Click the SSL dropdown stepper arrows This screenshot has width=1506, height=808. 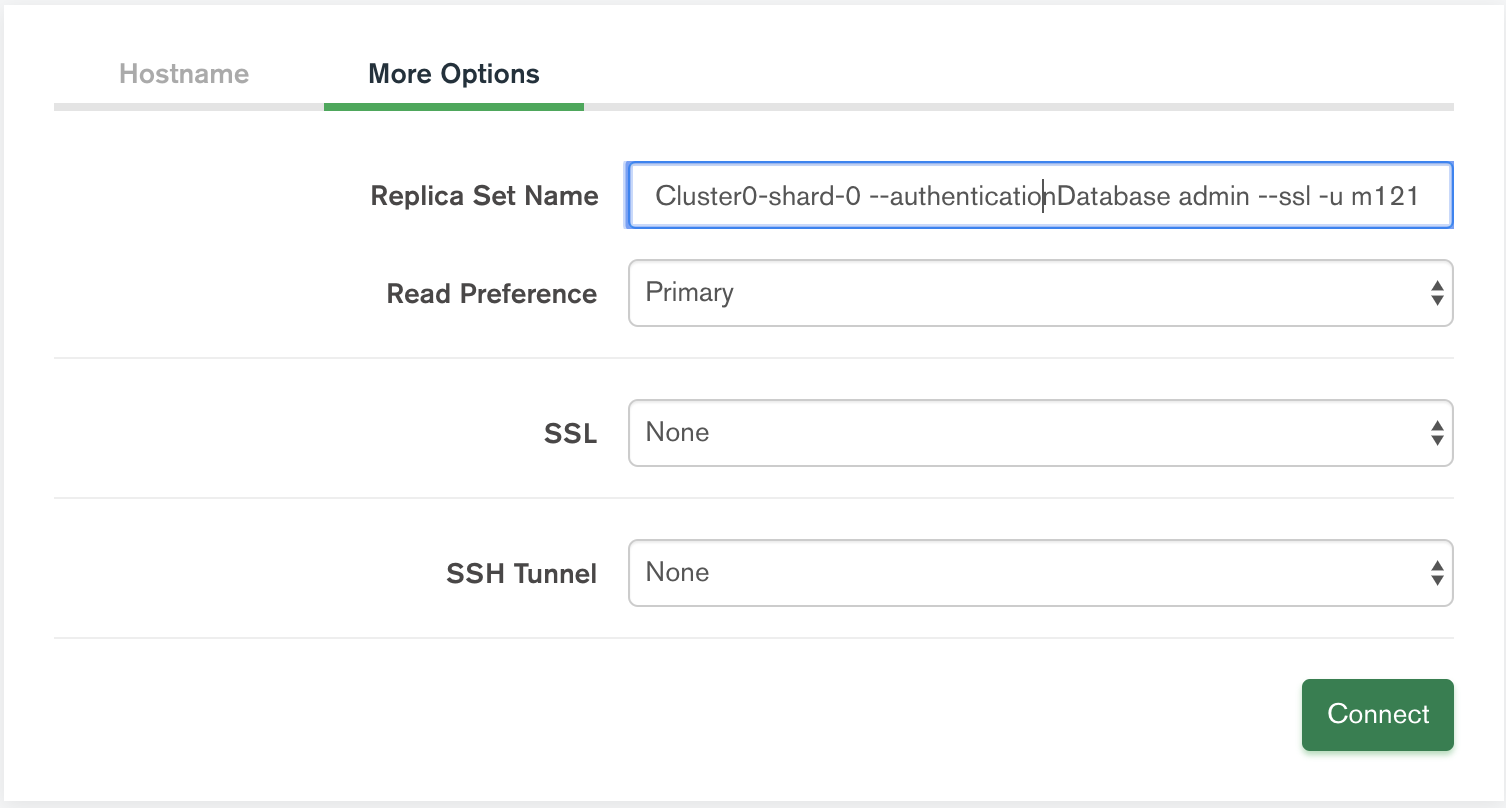pyautogui.click(x=1438, y=432)
